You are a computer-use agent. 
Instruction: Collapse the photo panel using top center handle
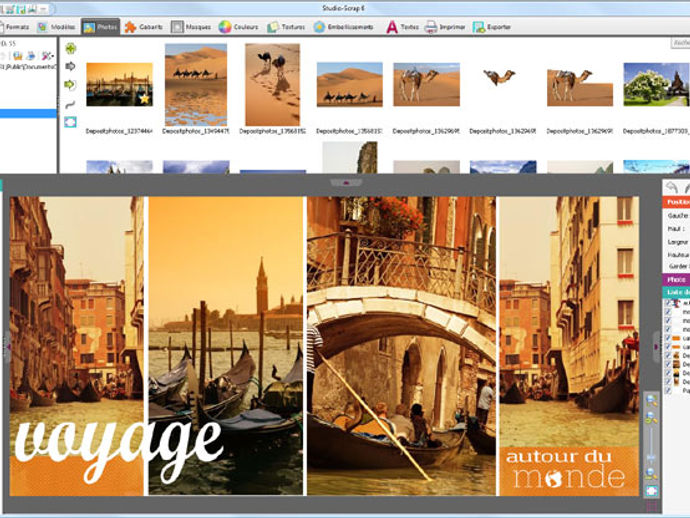346,182
